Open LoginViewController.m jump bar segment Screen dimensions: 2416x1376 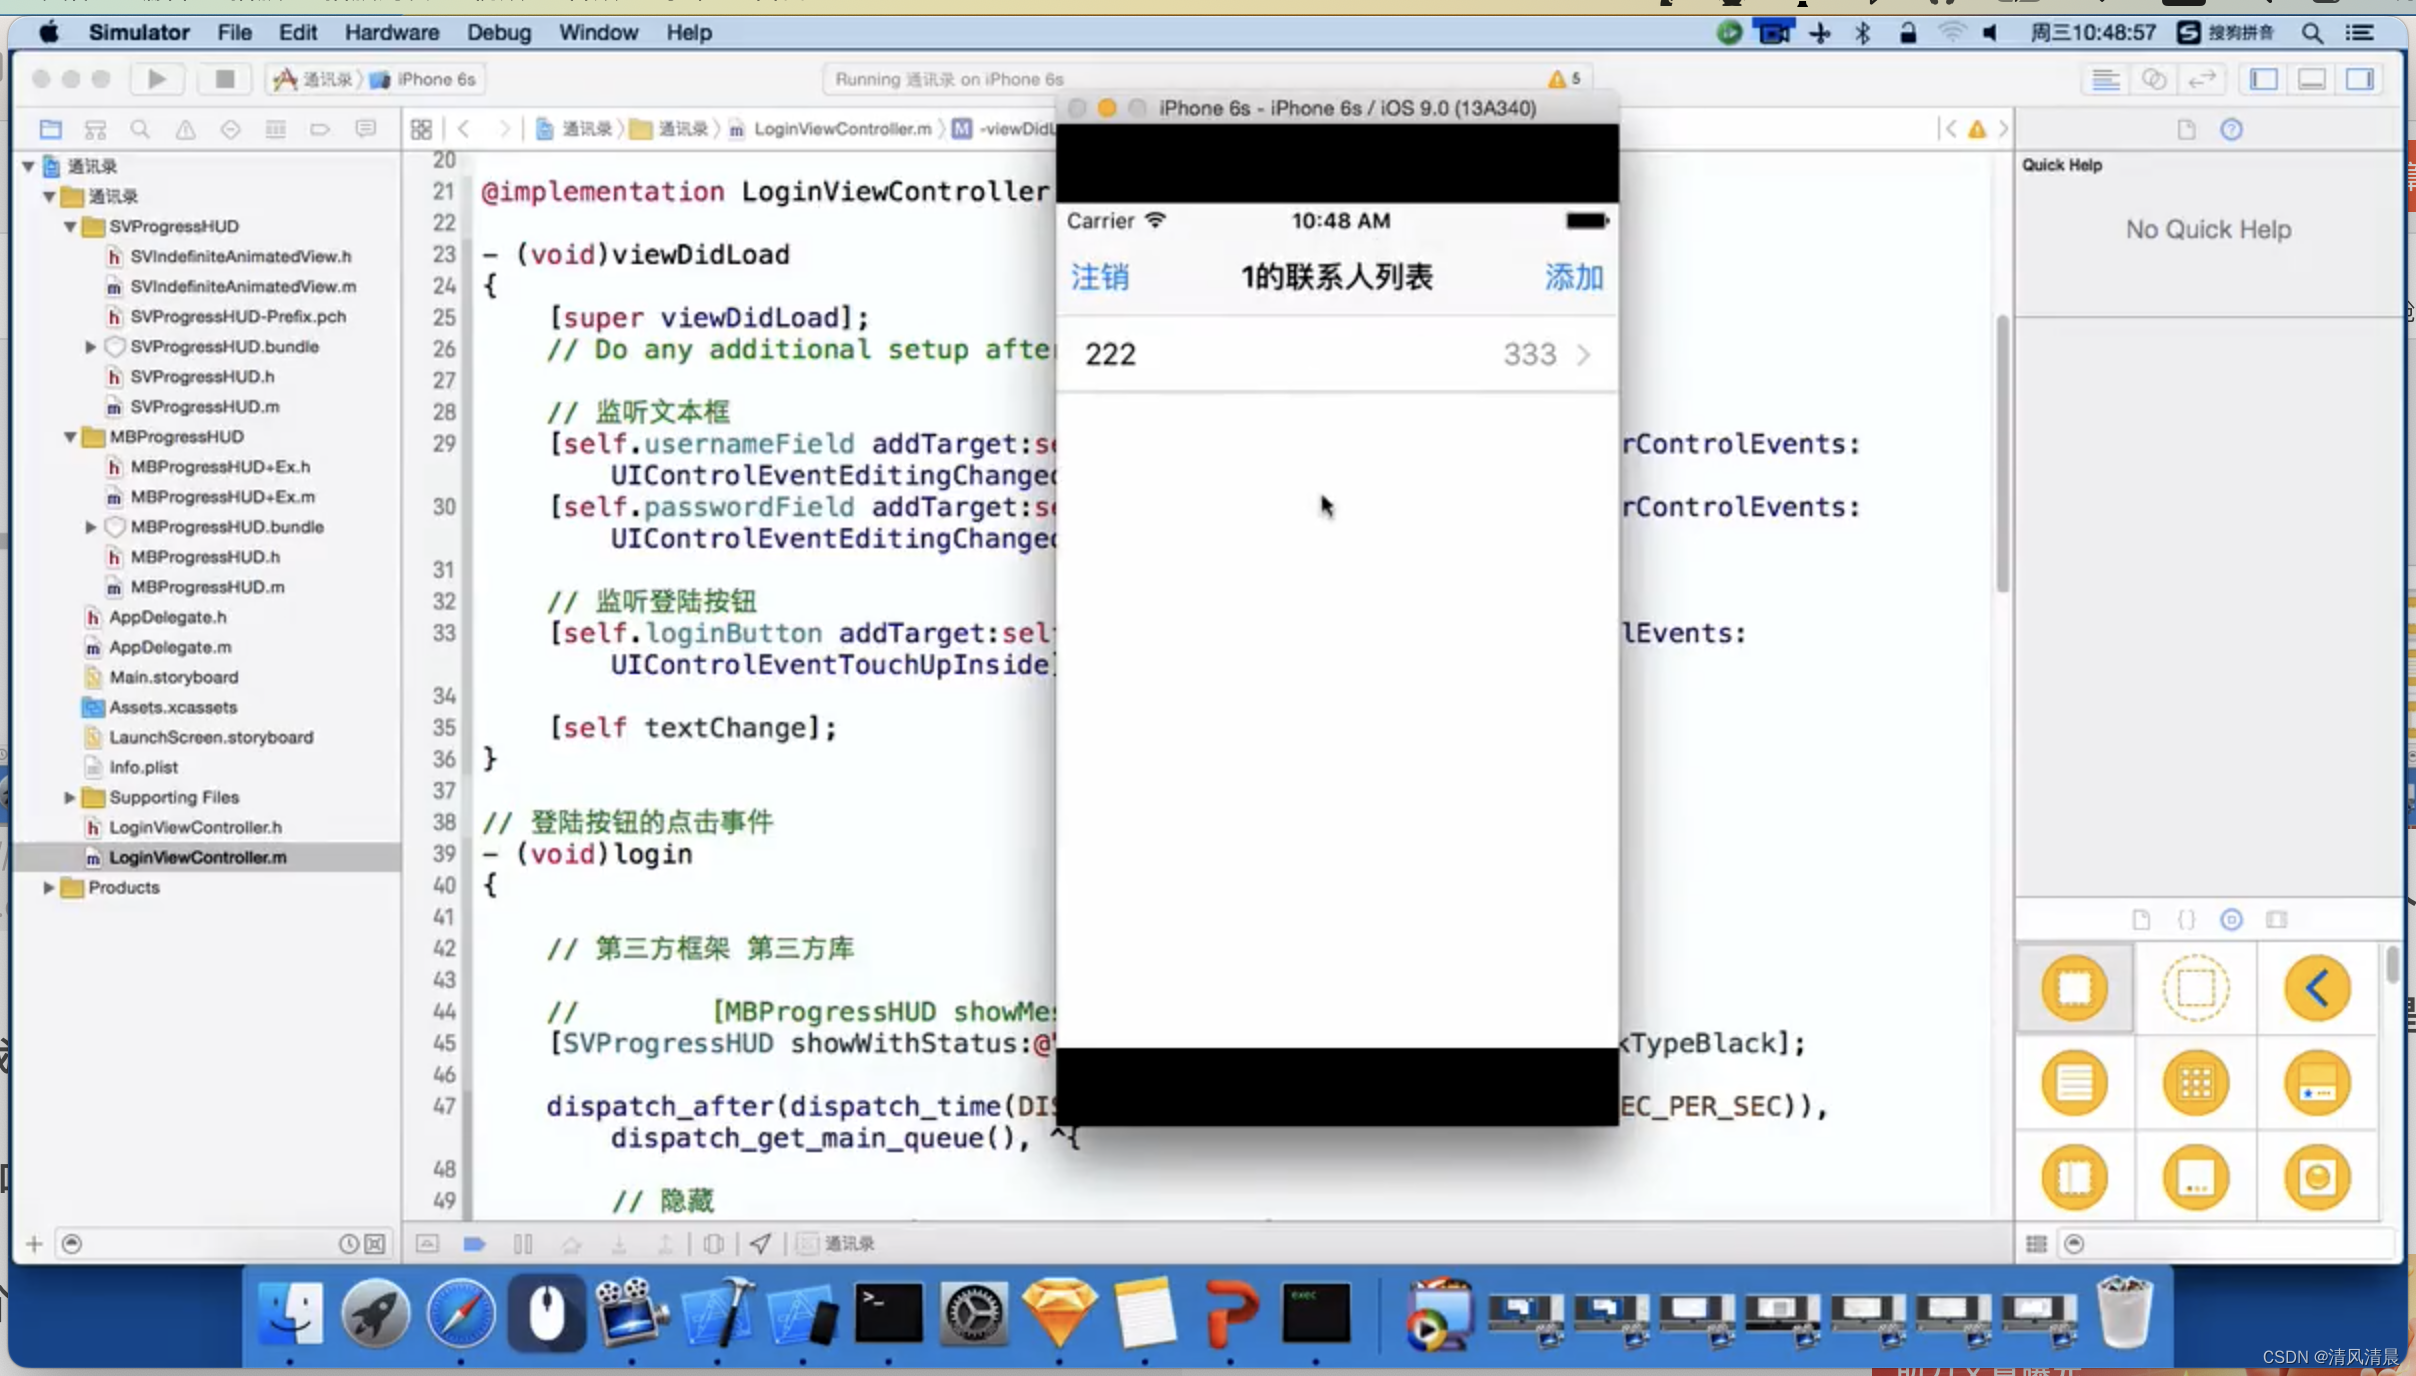click(x=832, y=129)
